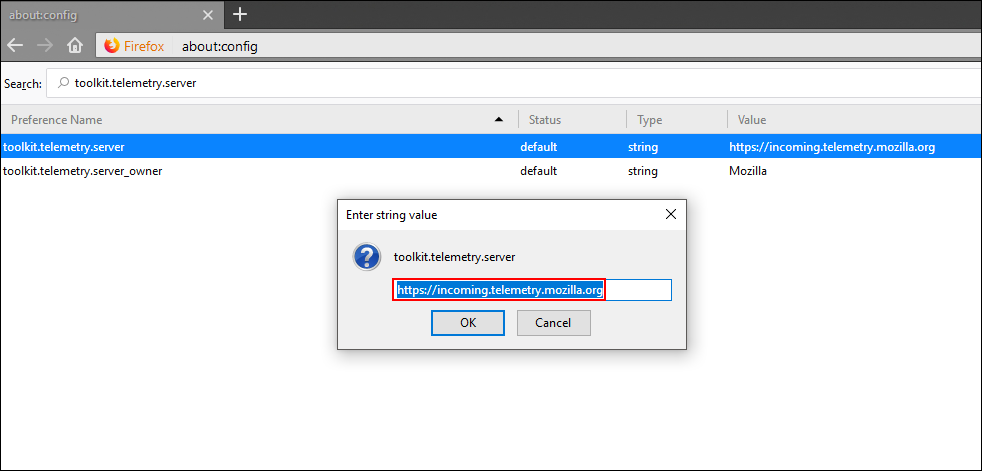
Task: Click the Mozilla value cell
Action: coord(748,170)
